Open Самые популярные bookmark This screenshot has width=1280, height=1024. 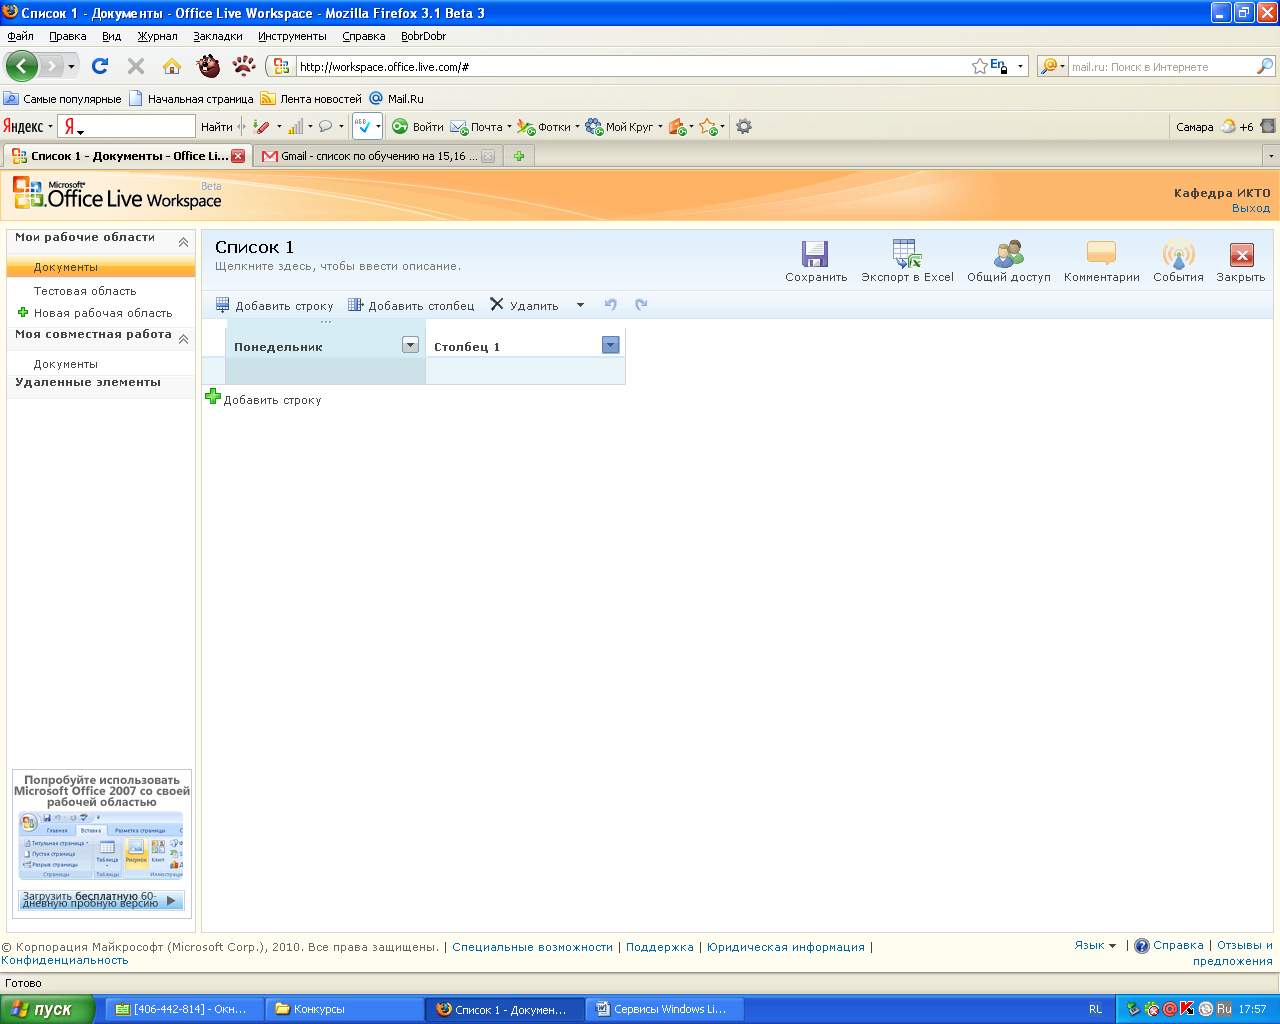click(x=62, y=99)
